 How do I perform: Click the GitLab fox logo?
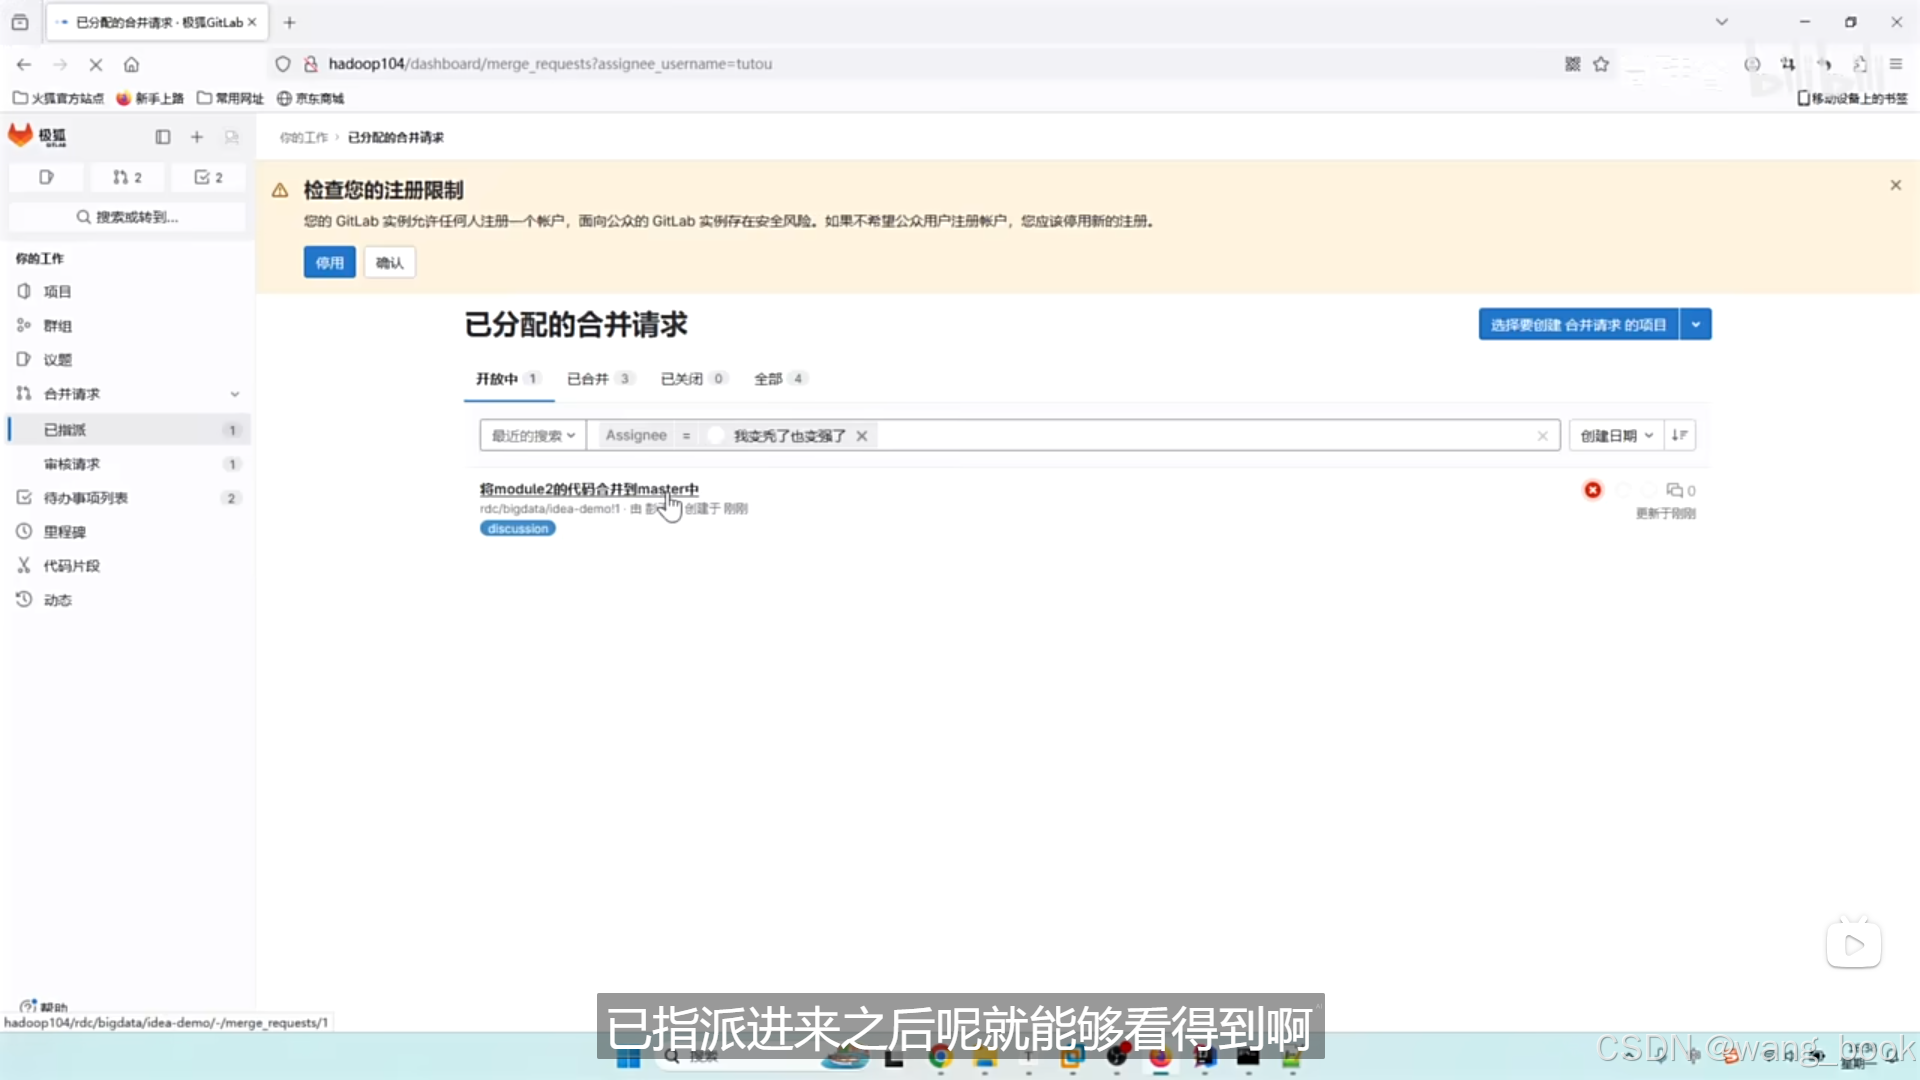coord(20,136)
